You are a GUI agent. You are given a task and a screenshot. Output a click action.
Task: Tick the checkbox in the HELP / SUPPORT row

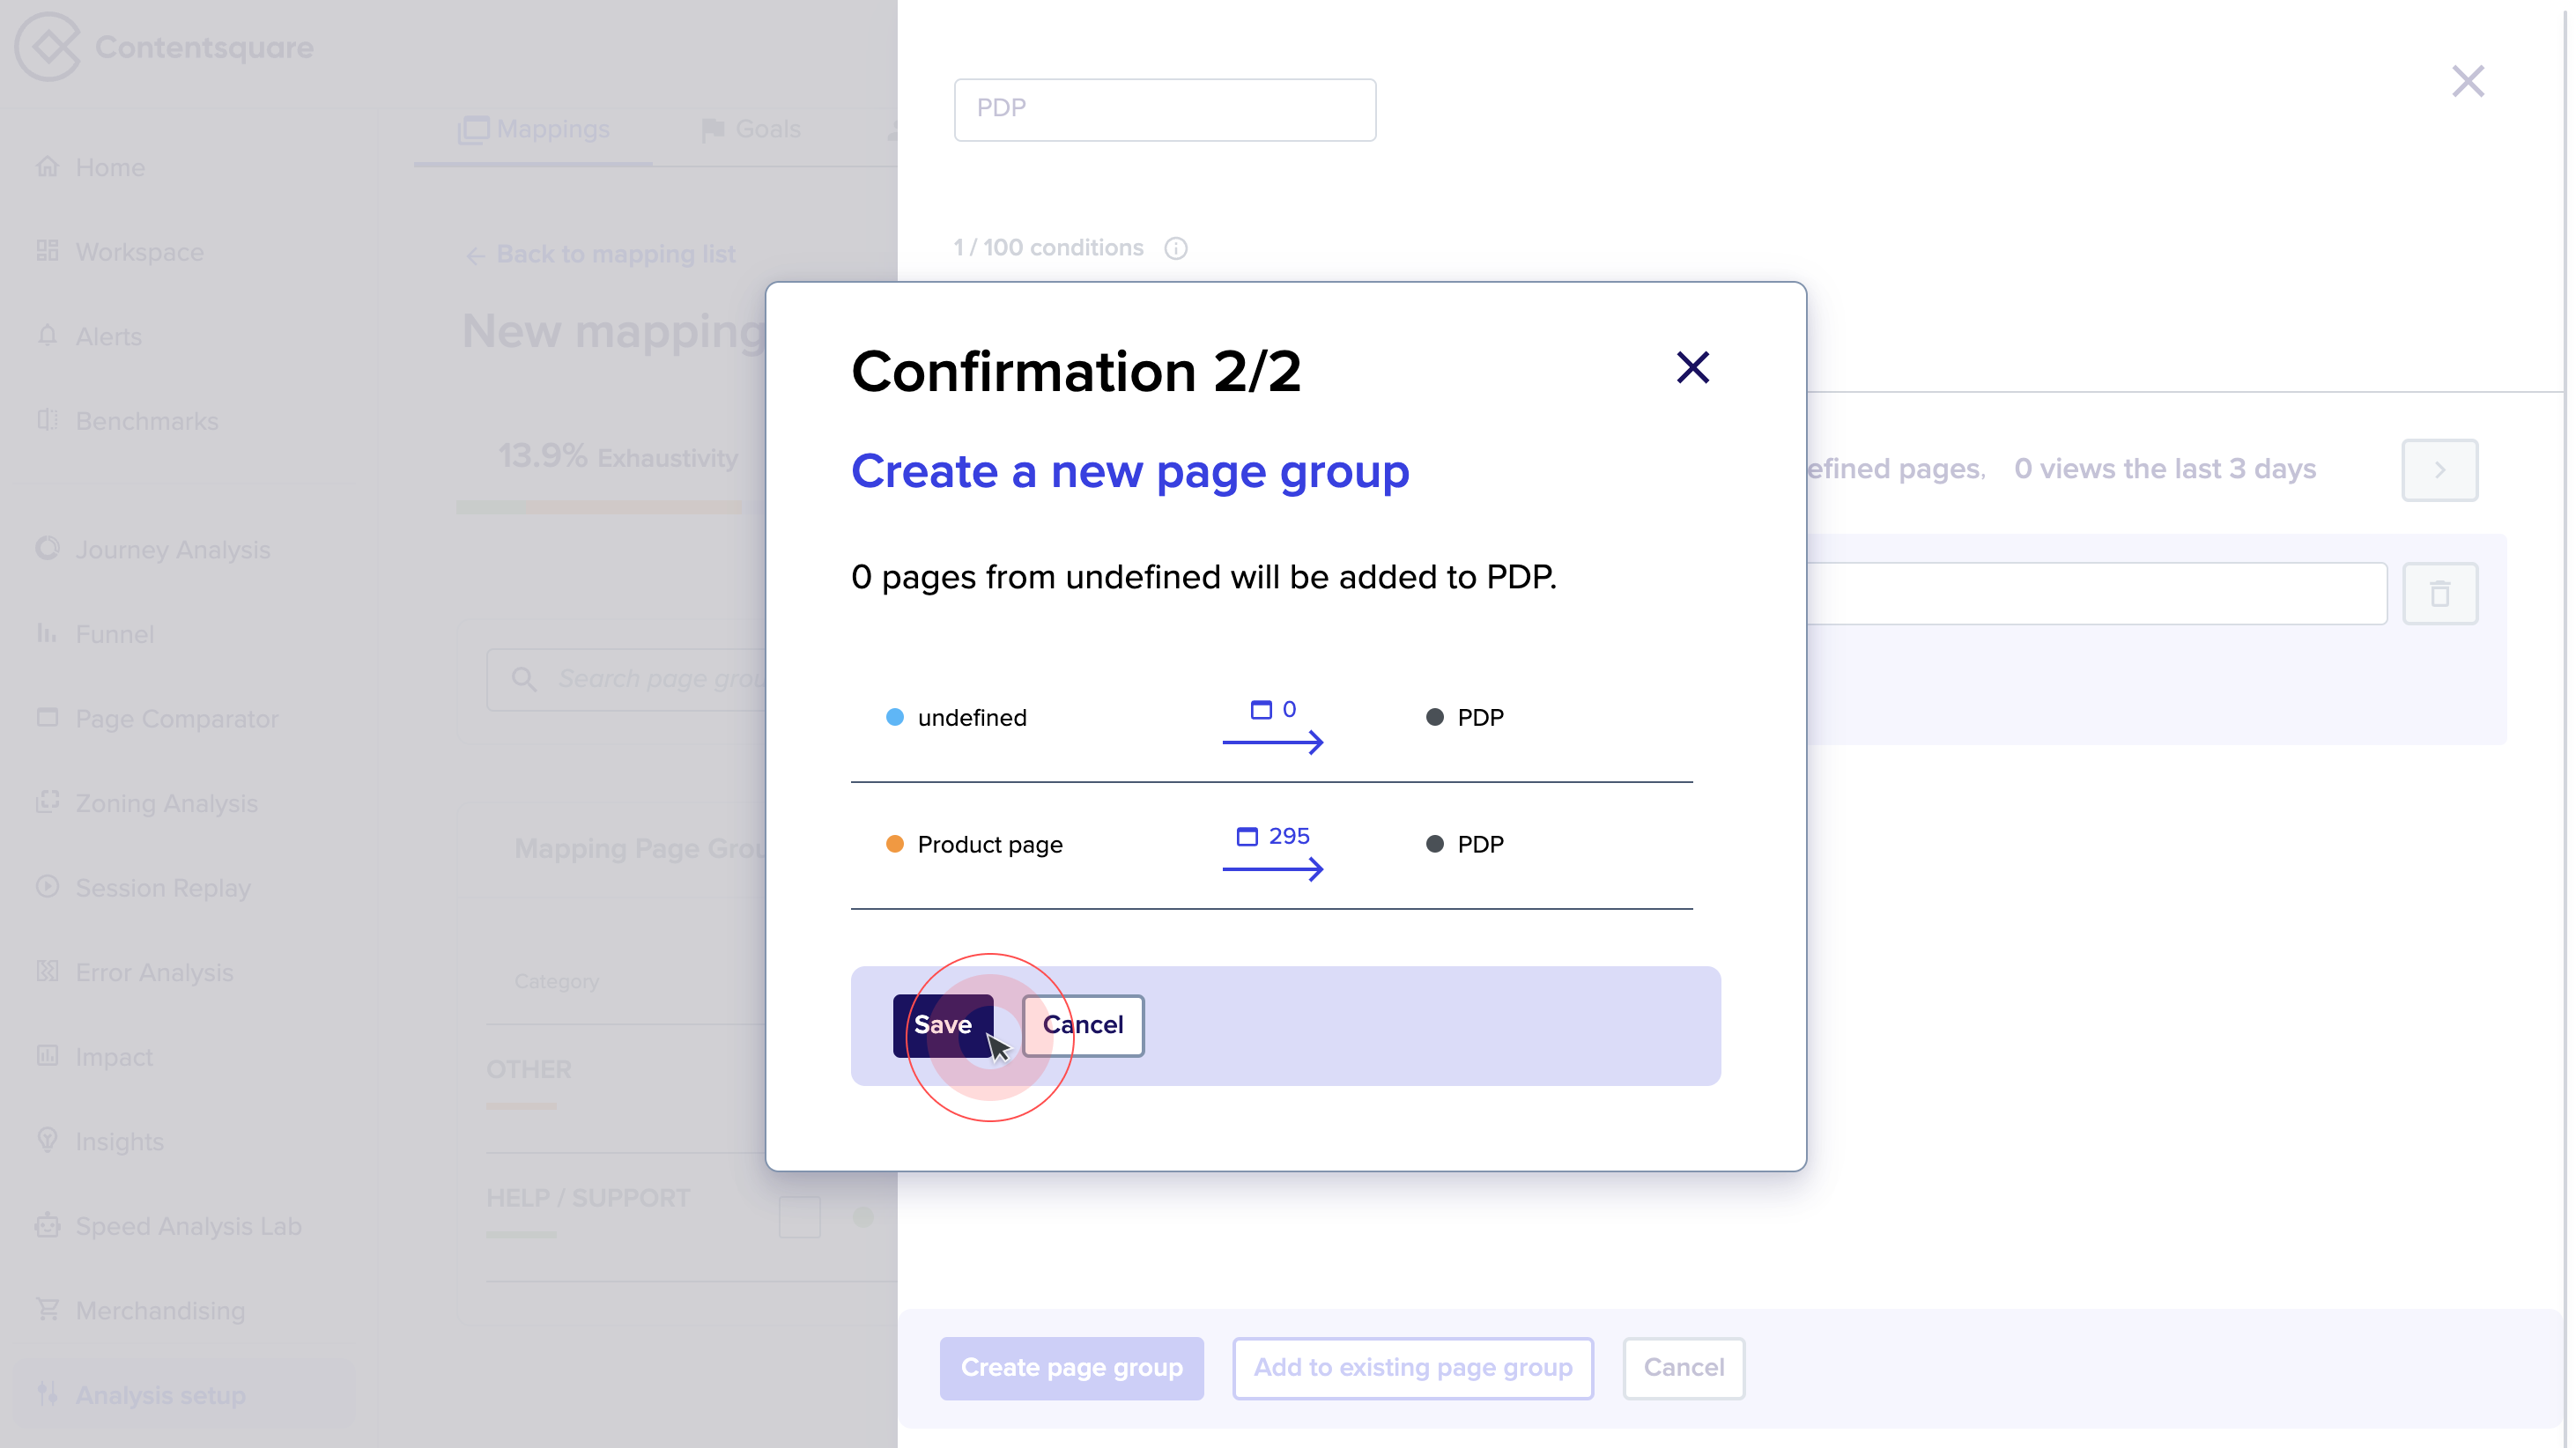[800, 1216]
